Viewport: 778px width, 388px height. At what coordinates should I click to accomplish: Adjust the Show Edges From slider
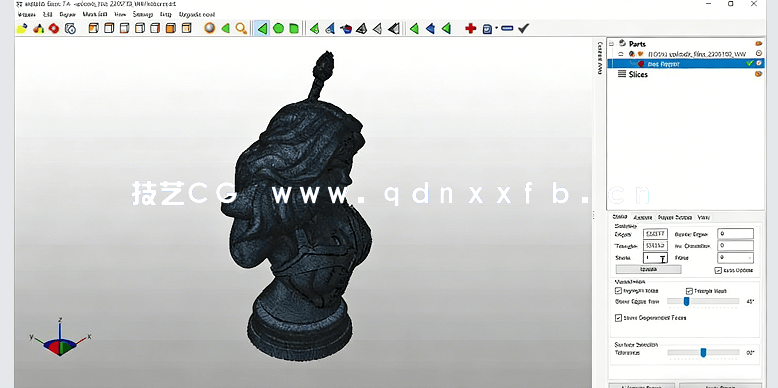pyautogui.click(x=703, y=301)
